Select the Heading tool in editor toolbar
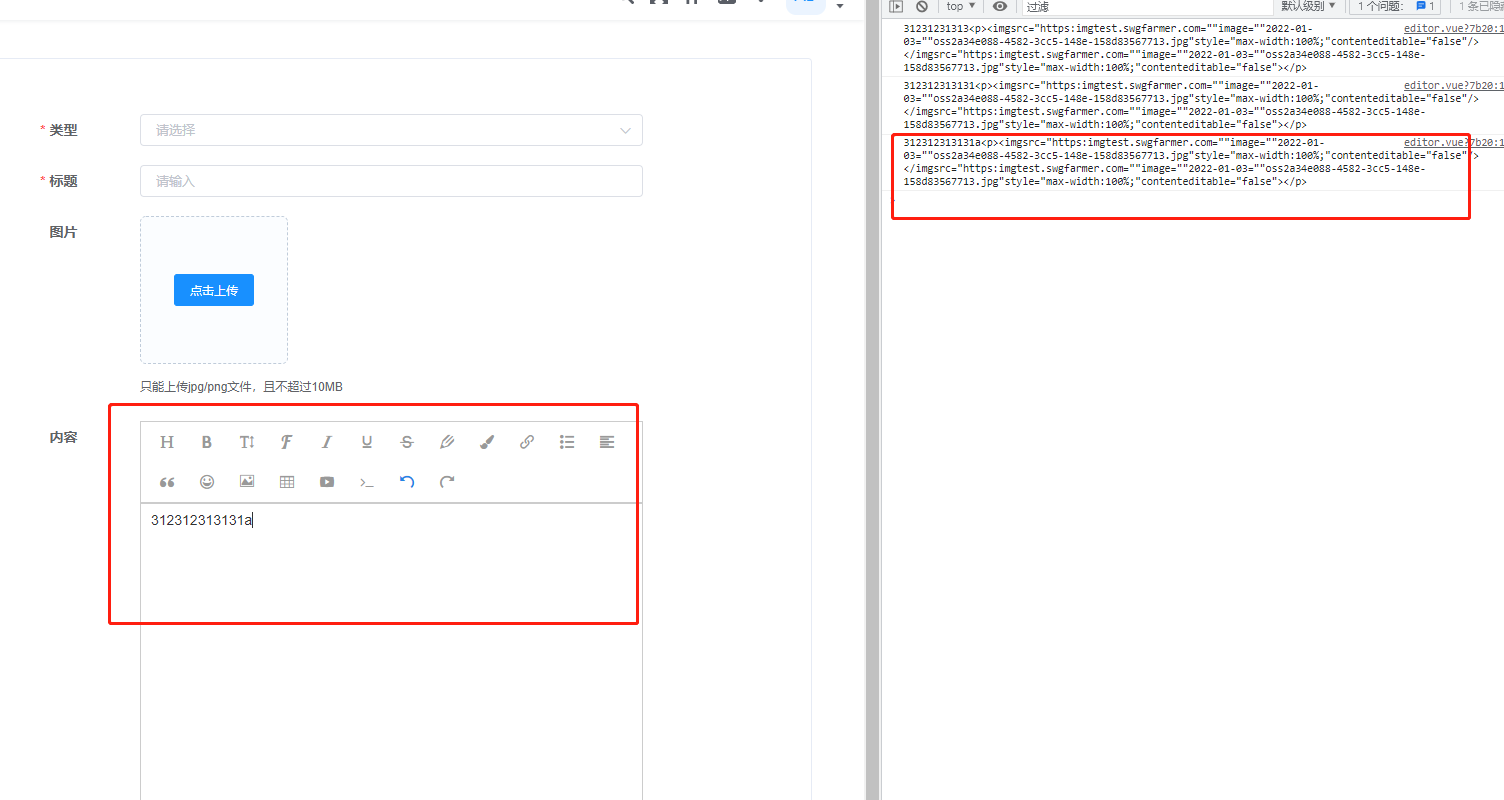 pyautogui.click(x=167, y=442)
